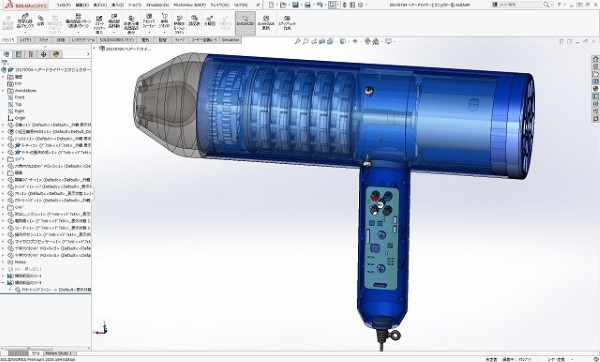
Task: Click Zoom to Fit in heads-up toolbar
Action: pyautogui.click(x=298, y=41)
